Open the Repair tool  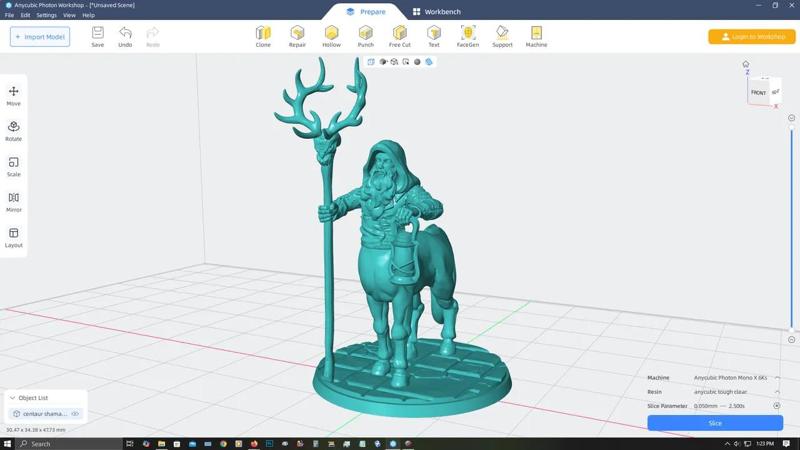click(x=297, y=37)
